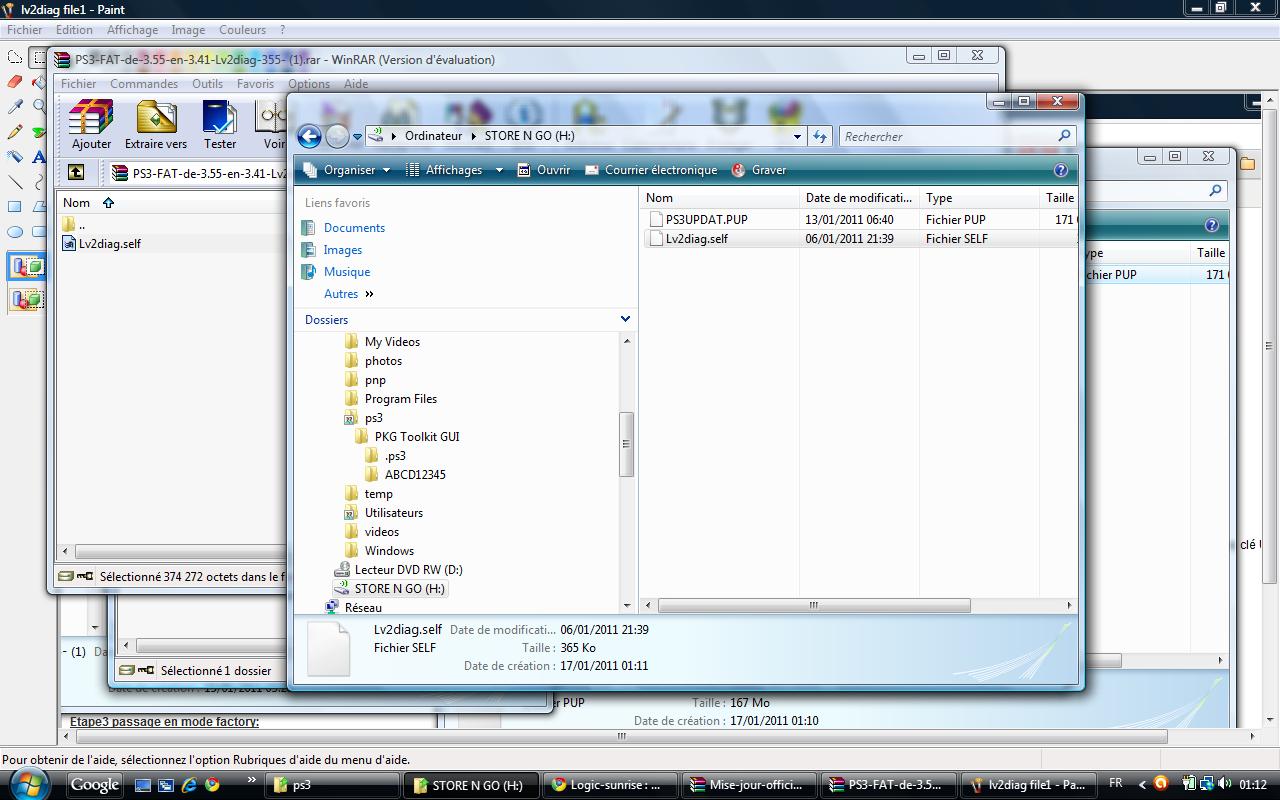Screen dimensions: 1280x800
Task: Open Explorer help question mark icon
Action: pyautogui.click(x=1061, y=170)
